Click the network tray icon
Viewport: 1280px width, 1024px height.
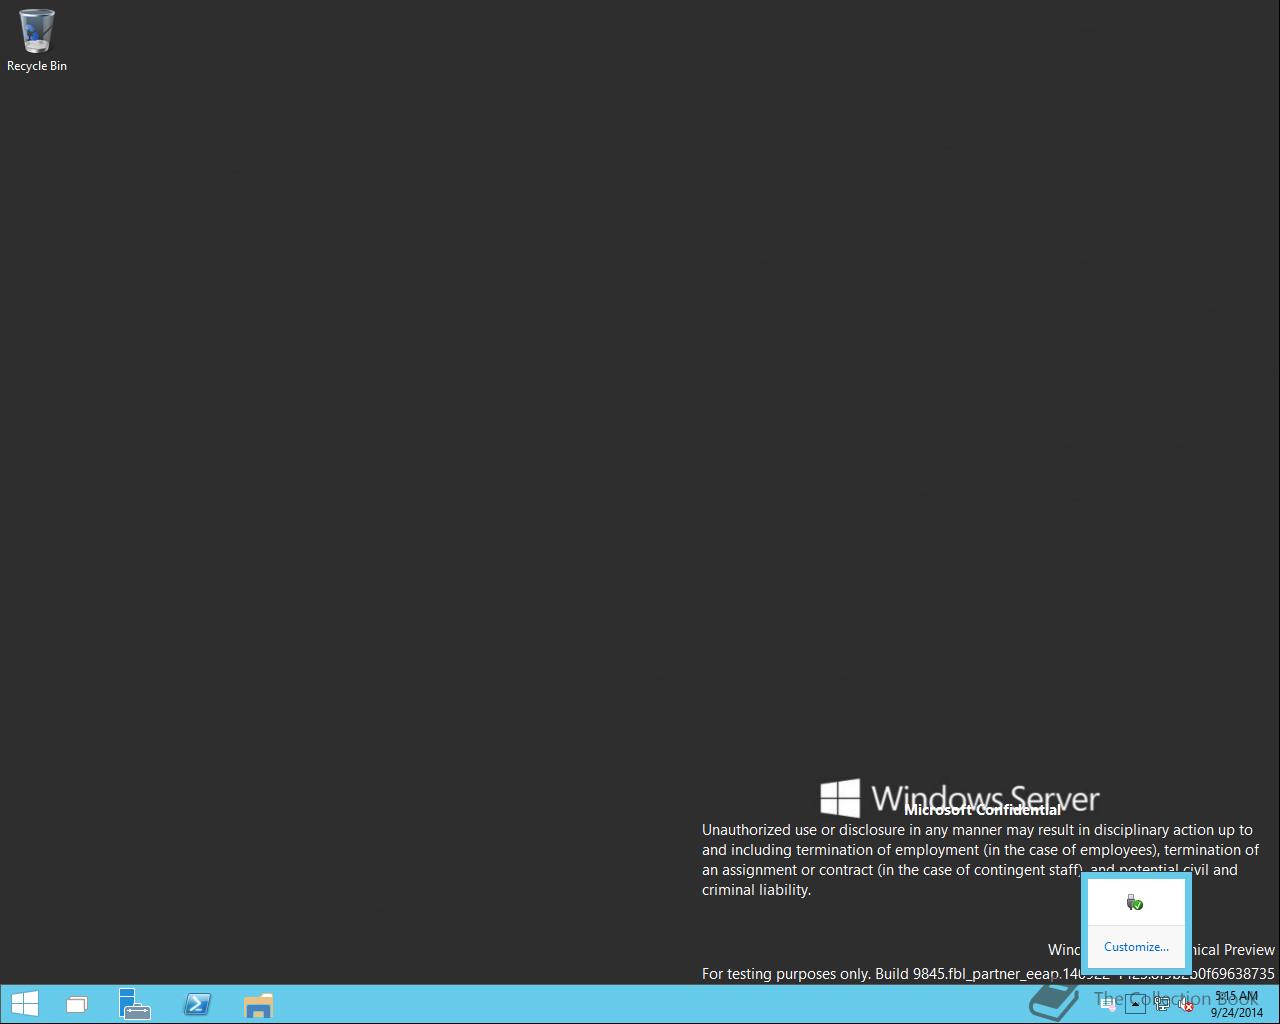tap(1162, 1004)
